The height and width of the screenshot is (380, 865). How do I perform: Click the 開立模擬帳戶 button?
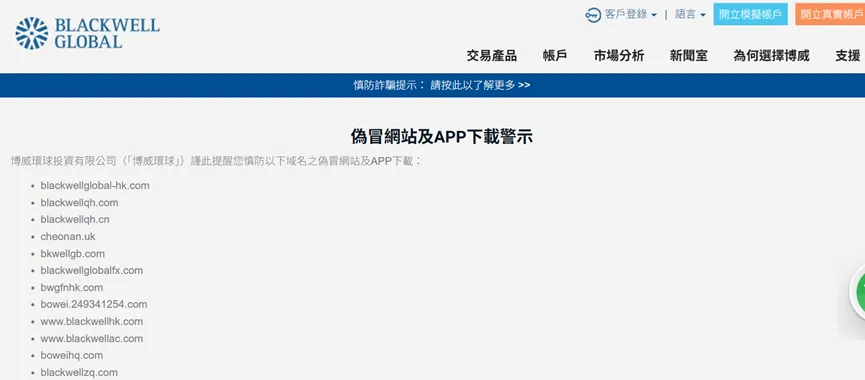pyautogui.click(x=750, y=14)
